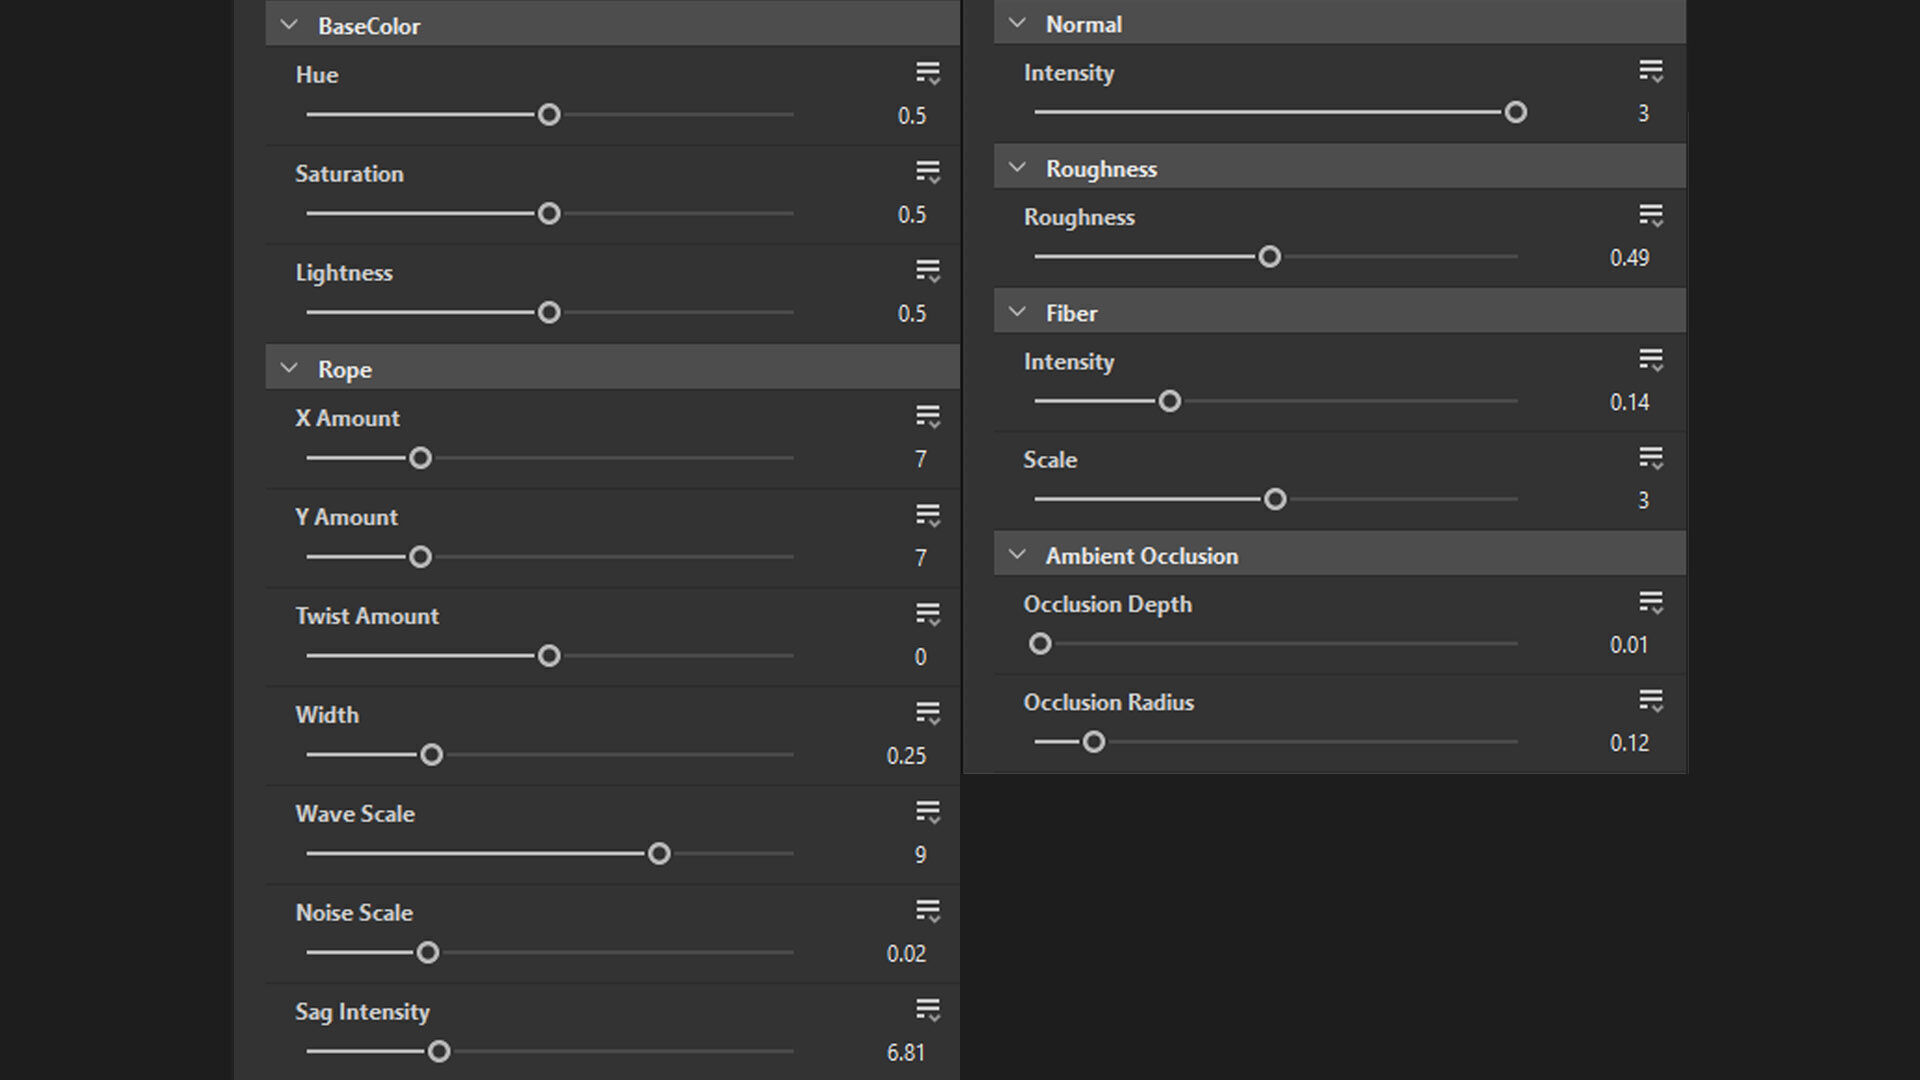
Task: Open the Wave Scale parameter menu icon
Action: click(x=927, y=812)
